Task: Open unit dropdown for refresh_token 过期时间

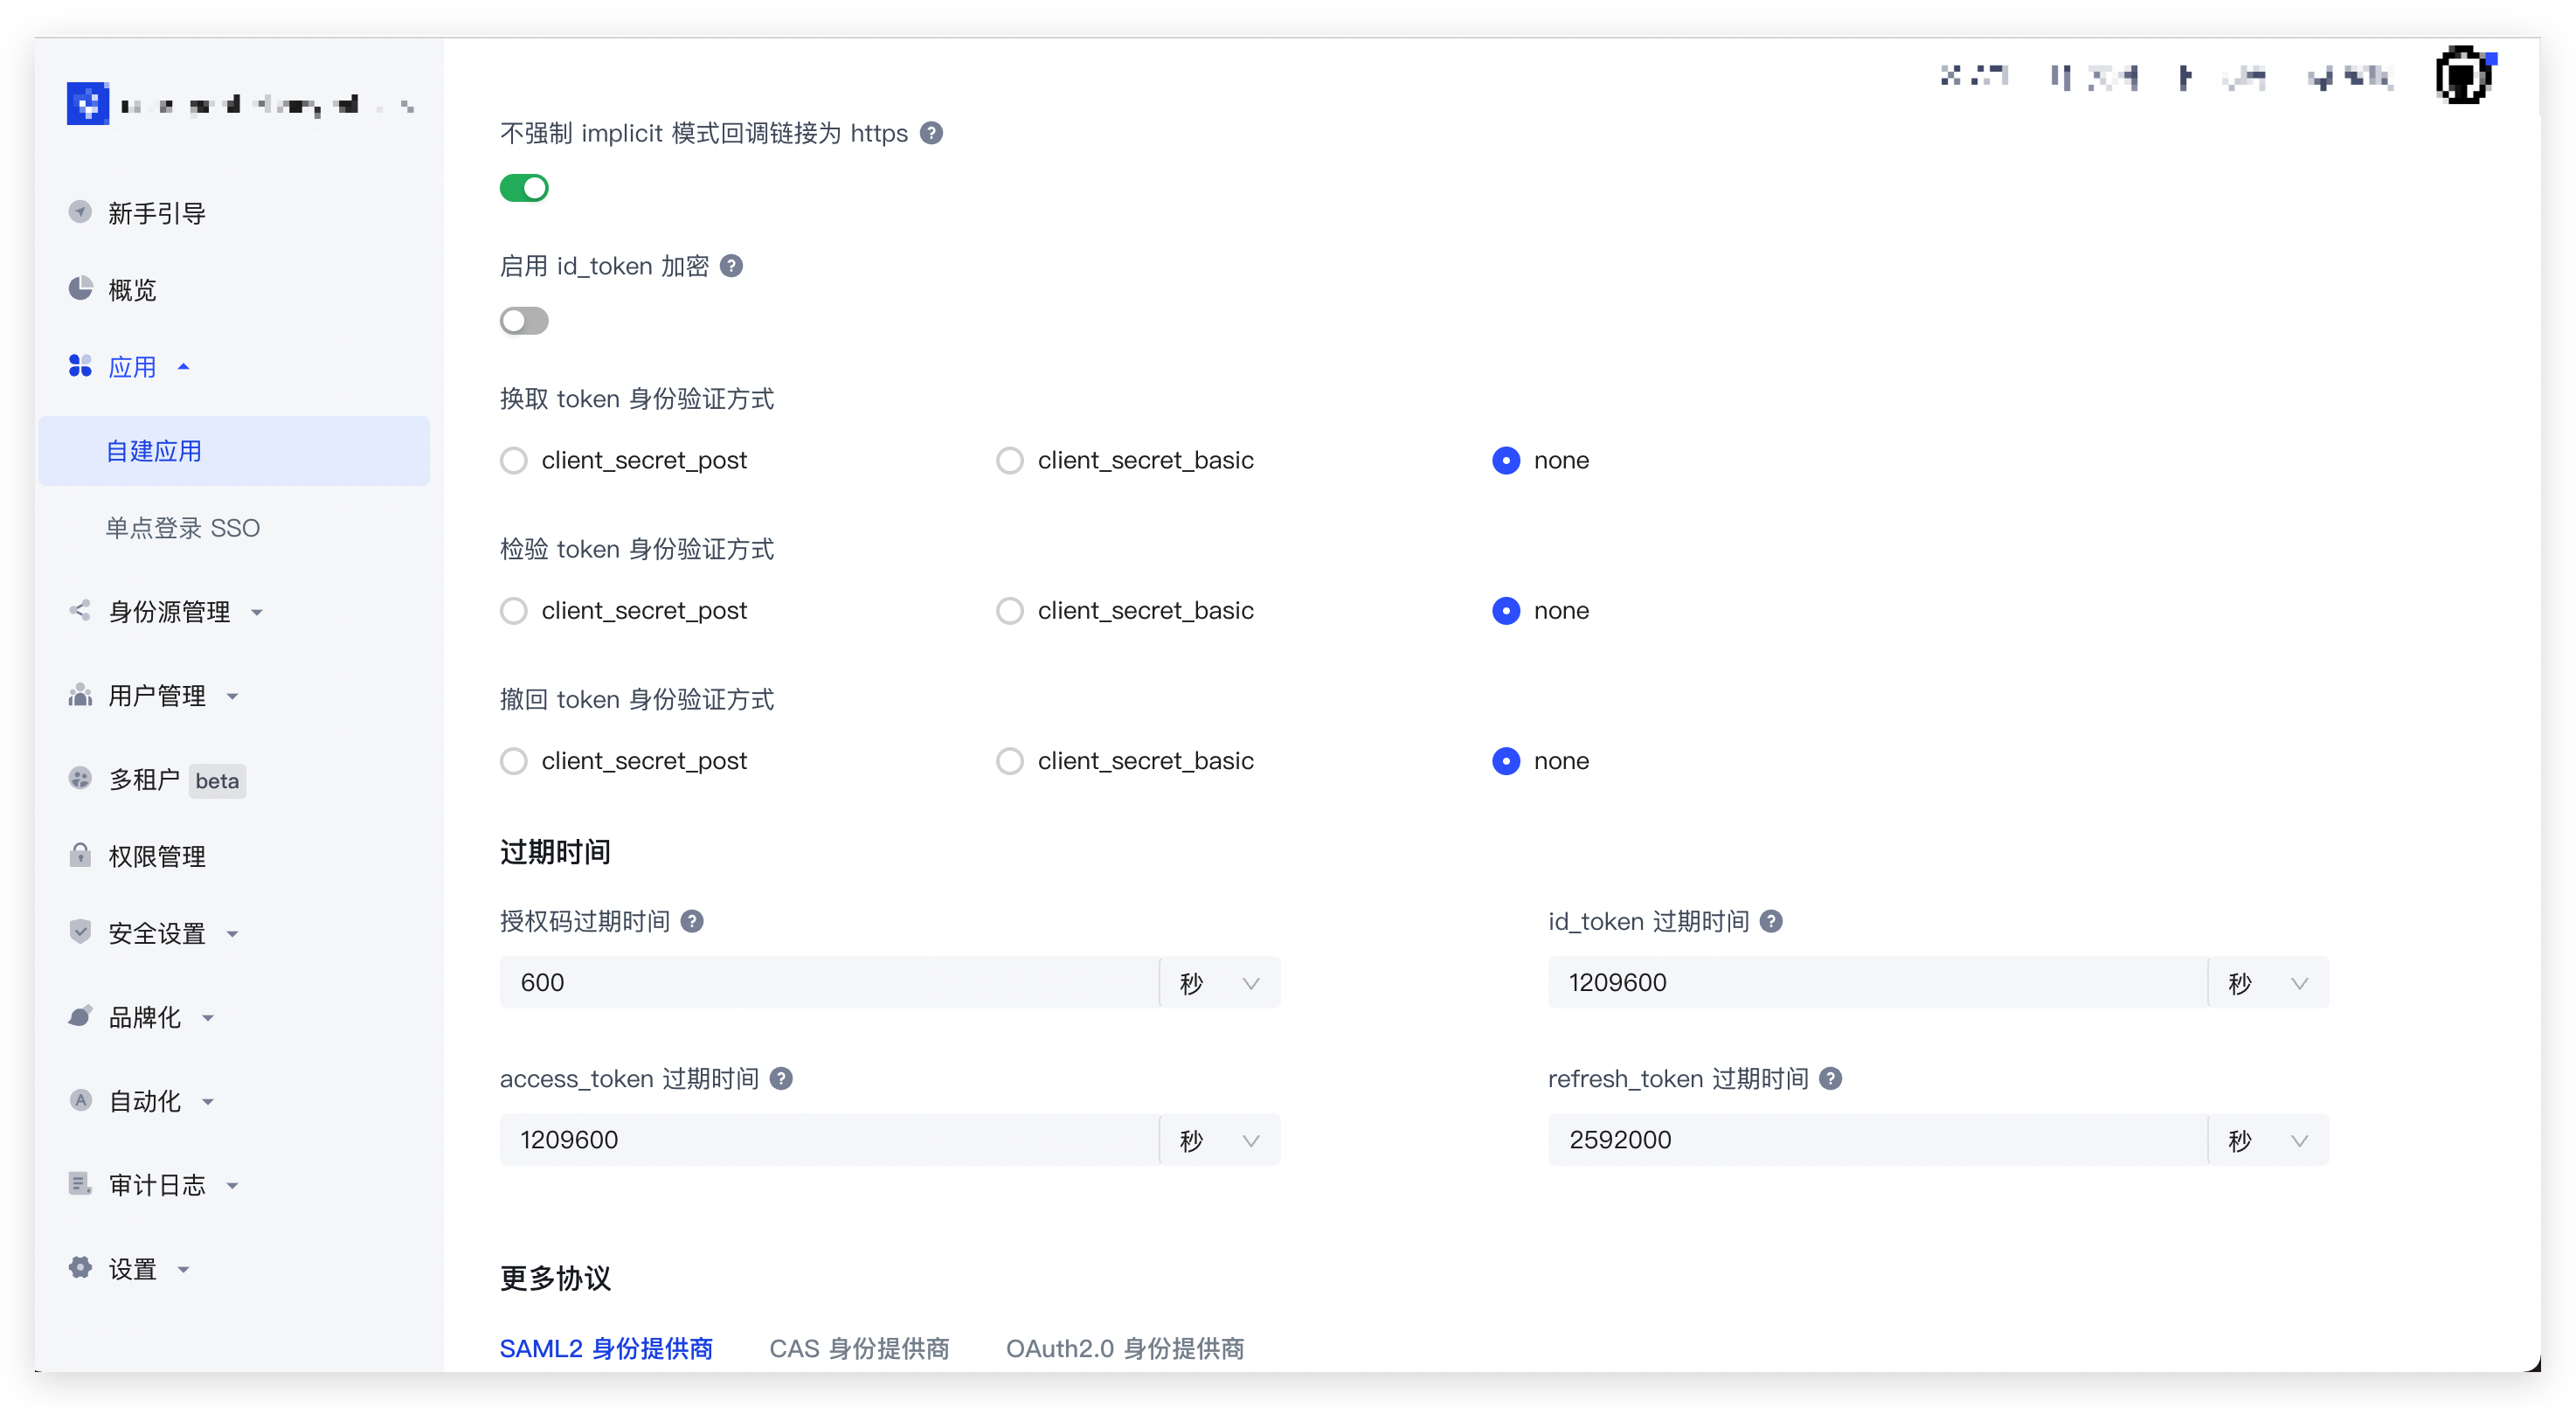Action: [2268, 1140]
